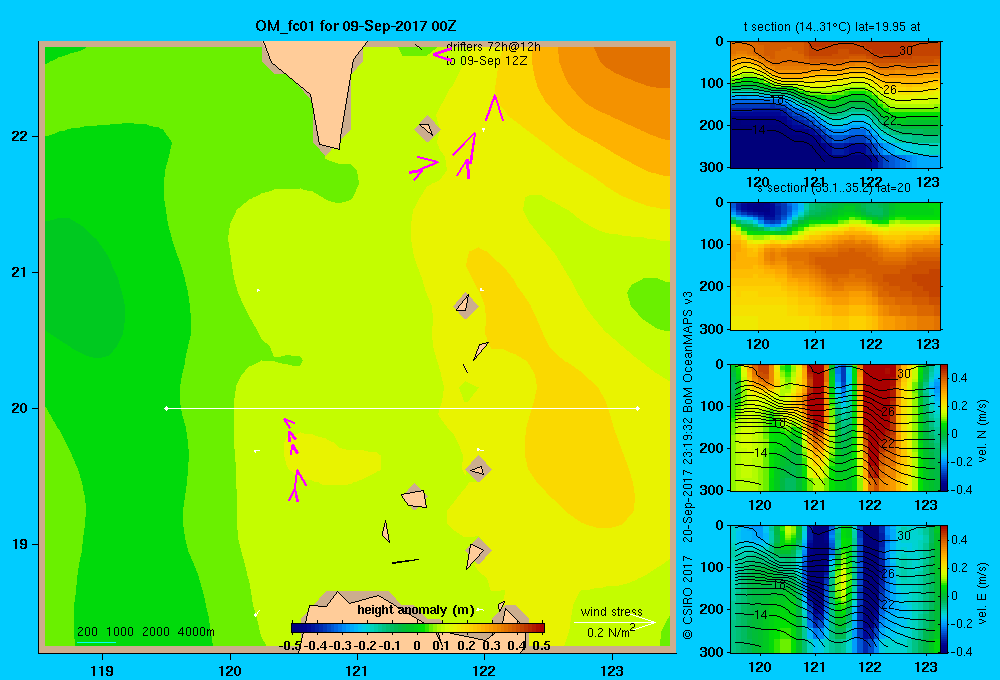The height and width of the screenshot is (680, 1000).
Task: Open the salinity section panel
Action: click(835, 266)
